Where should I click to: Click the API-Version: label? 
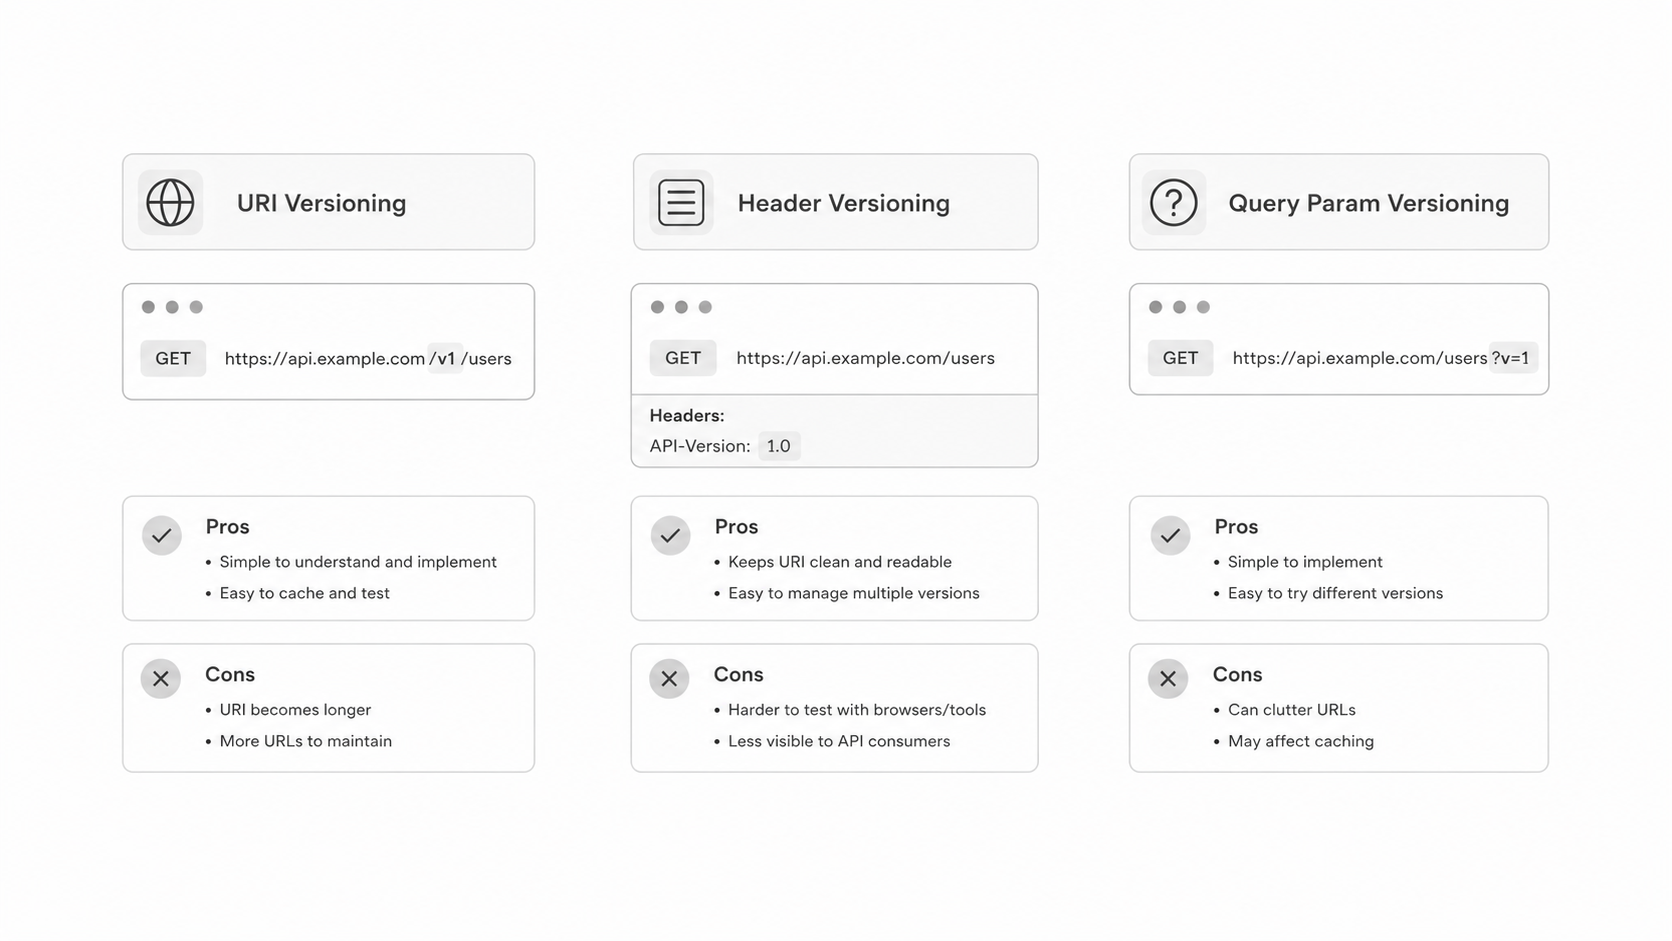coord(700,446)
